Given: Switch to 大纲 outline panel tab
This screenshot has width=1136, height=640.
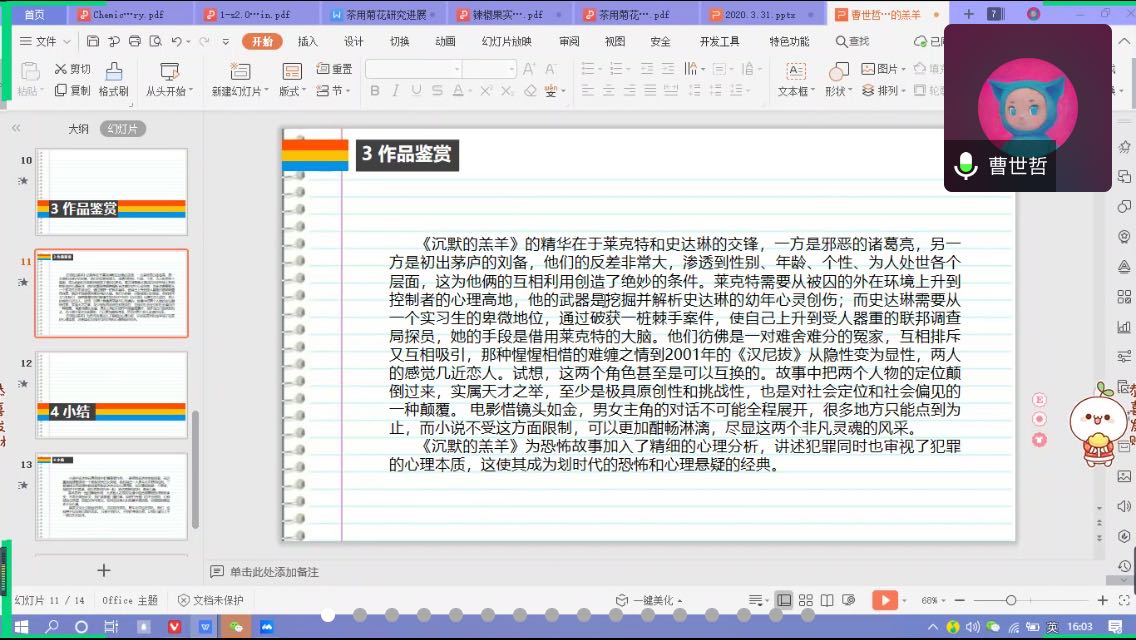Looking at the screenshot, I should pyautogui.click(x=78, y=129).
